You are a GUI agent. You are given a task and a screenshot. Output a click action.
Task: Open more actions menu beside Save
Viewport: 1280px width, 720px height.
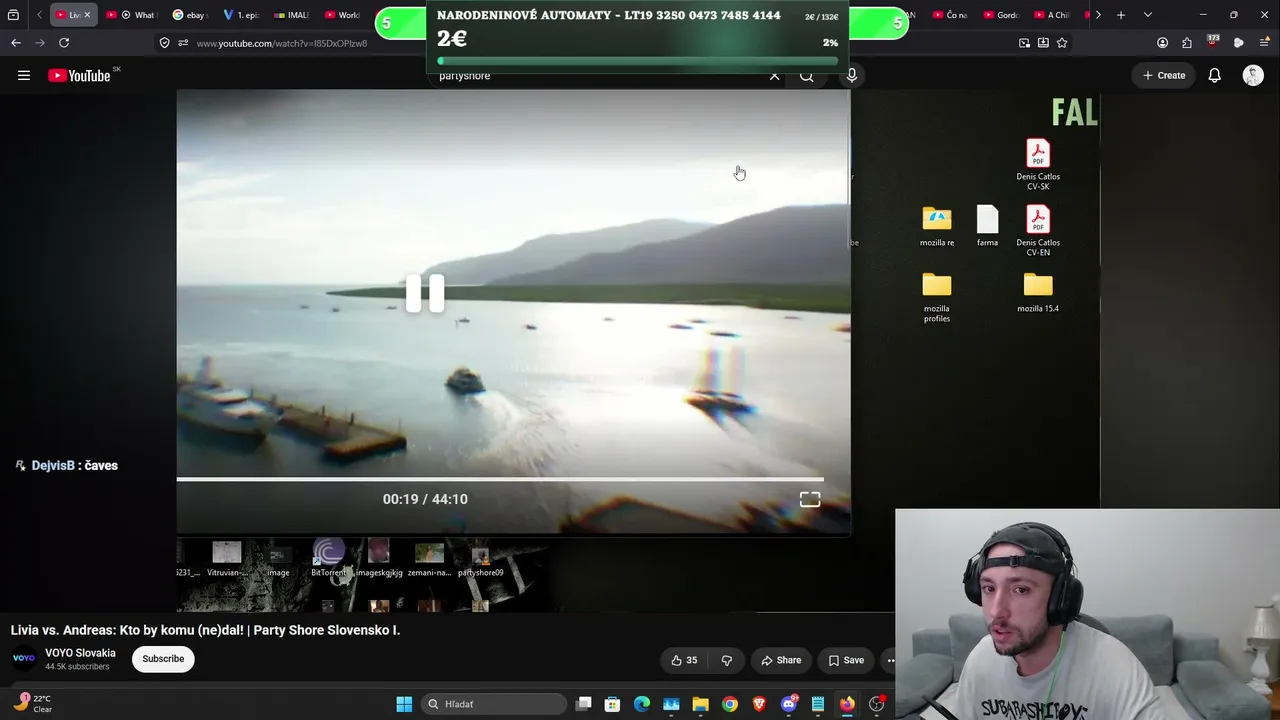[x=891, y=660]
